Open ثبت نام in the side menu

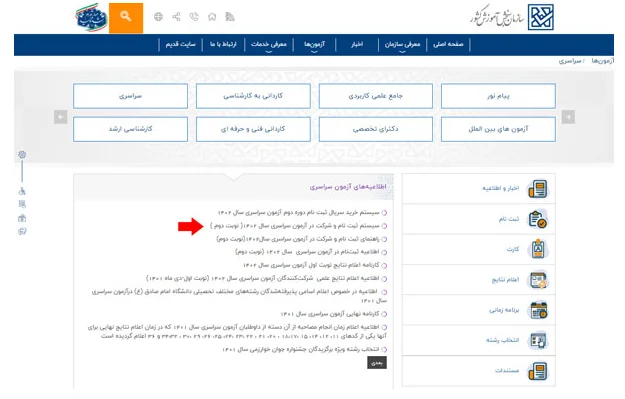(478, 219)
